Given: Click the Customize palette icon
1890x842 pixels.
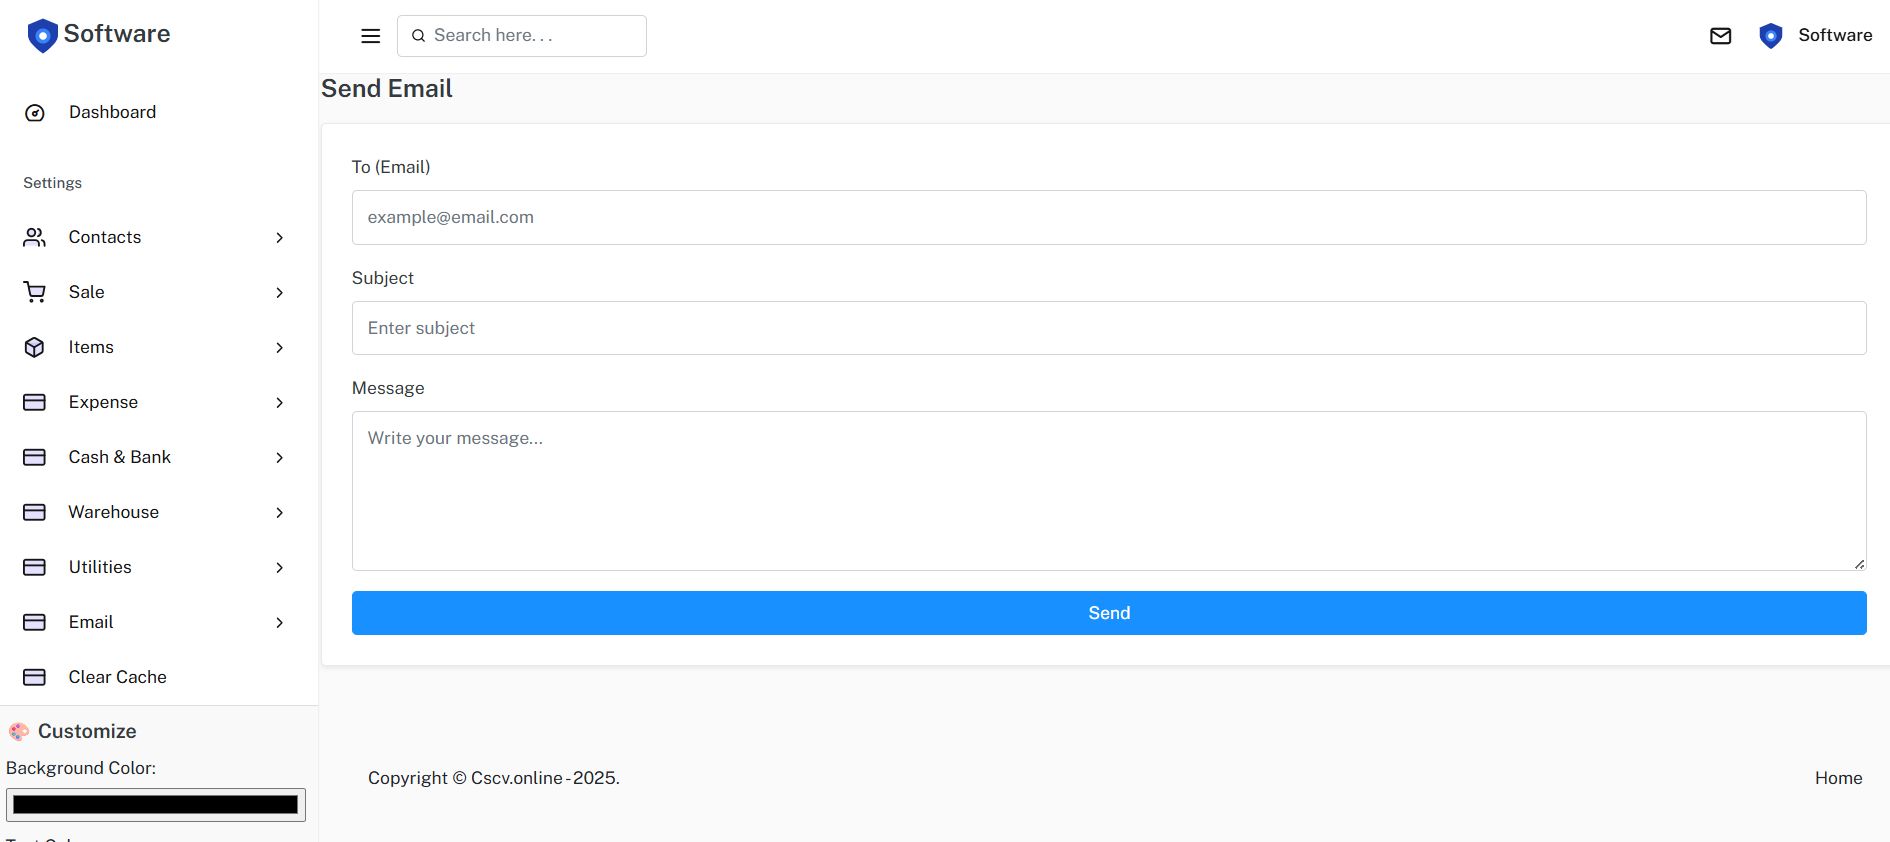Looking at the screenshot, I should tap(19, 732).
